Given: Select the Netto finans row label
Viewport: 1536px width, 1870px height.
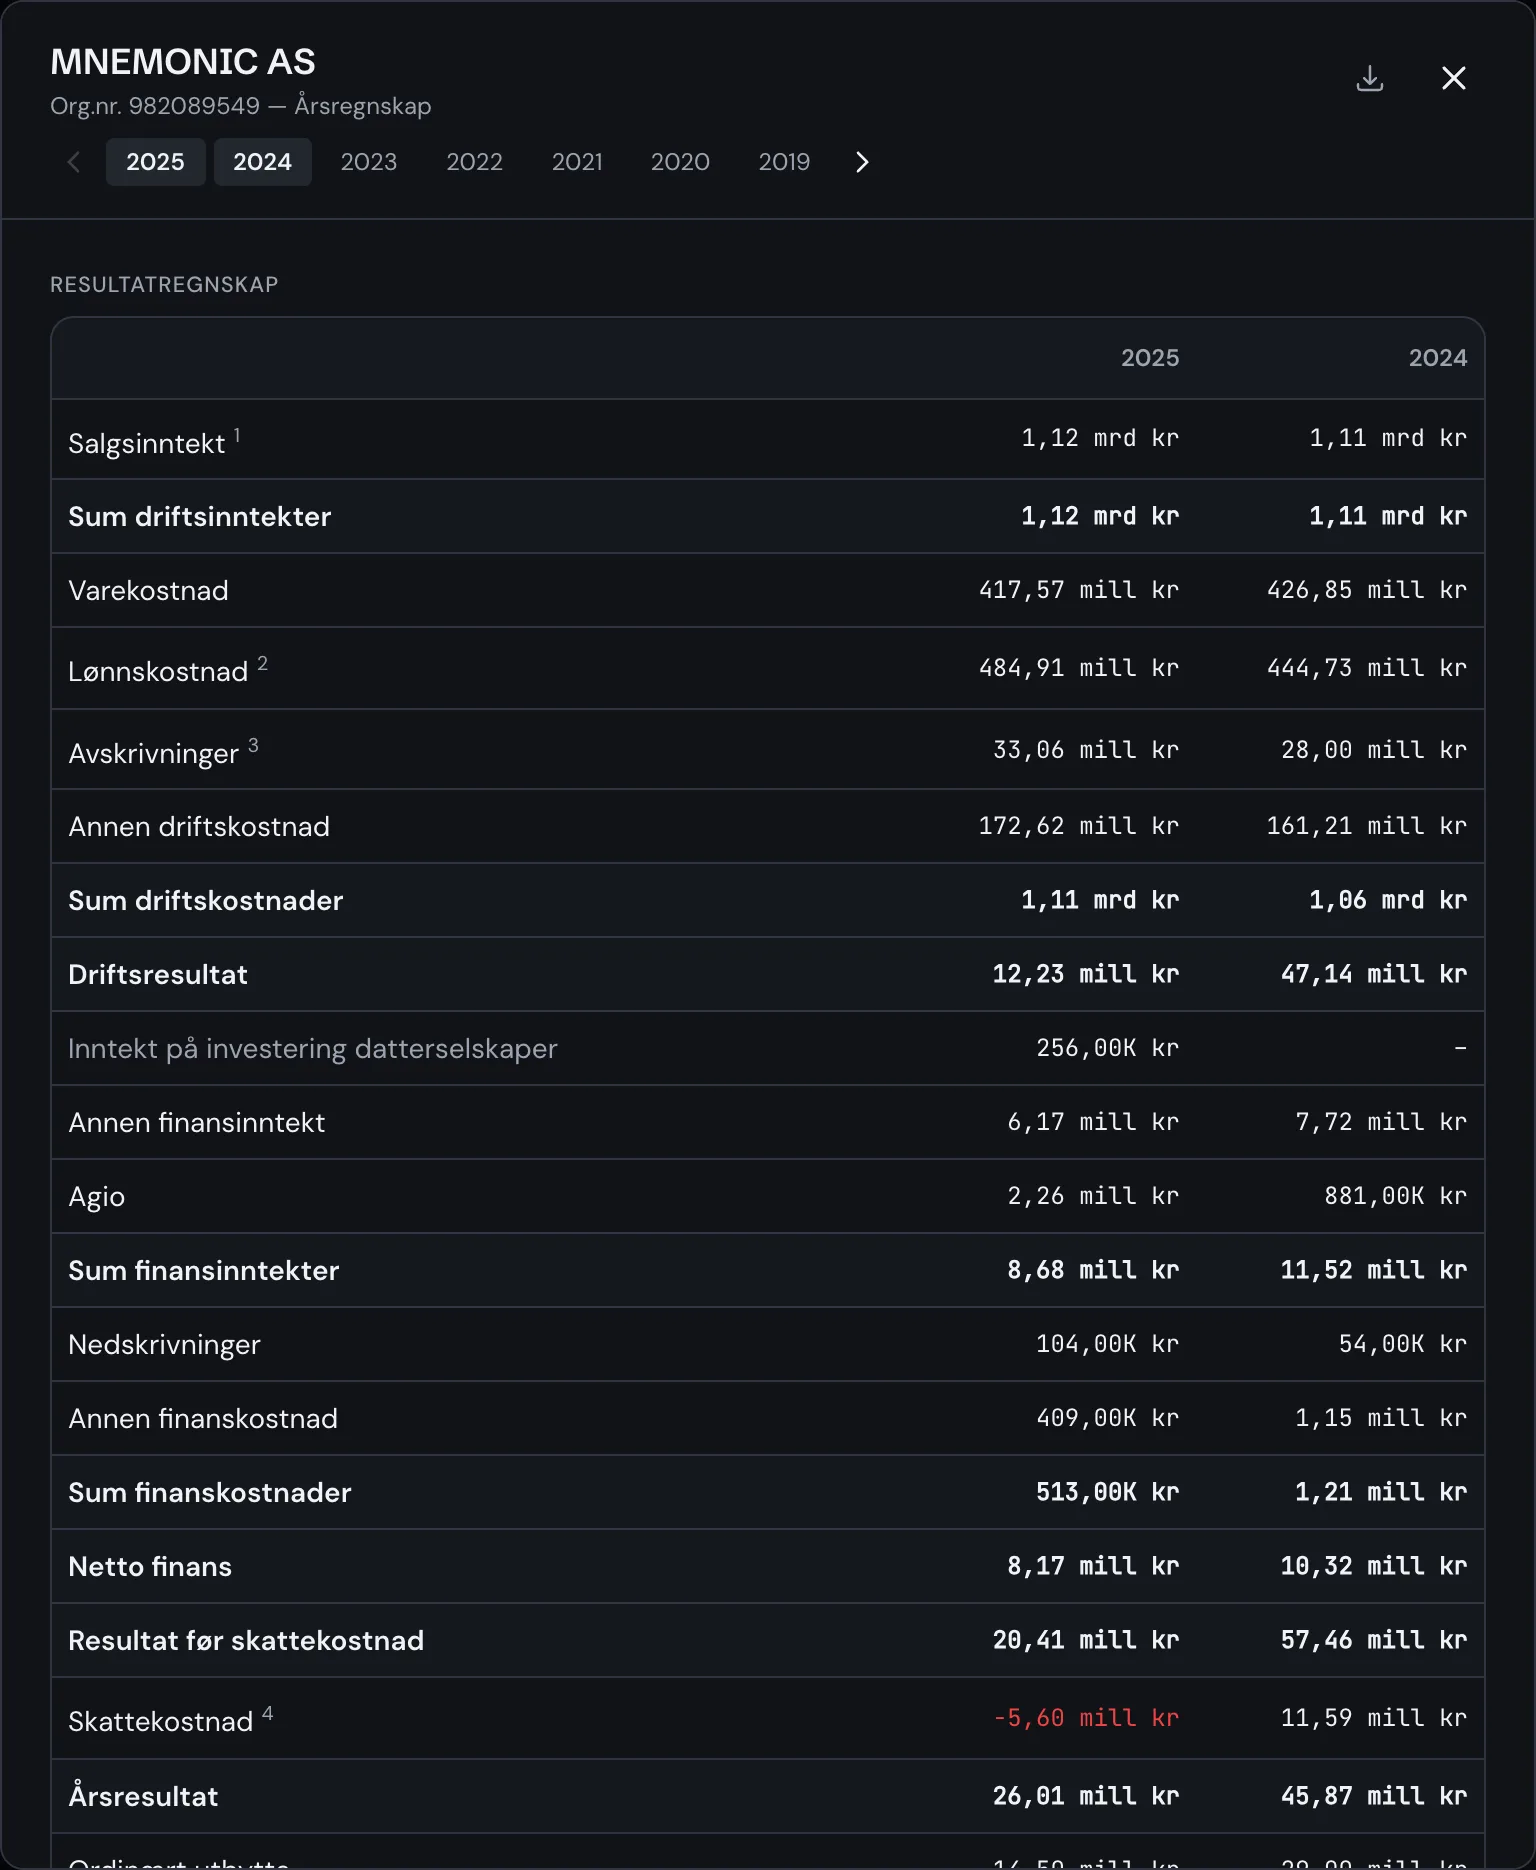Looking at the screenshot, I should (150, 1567).
